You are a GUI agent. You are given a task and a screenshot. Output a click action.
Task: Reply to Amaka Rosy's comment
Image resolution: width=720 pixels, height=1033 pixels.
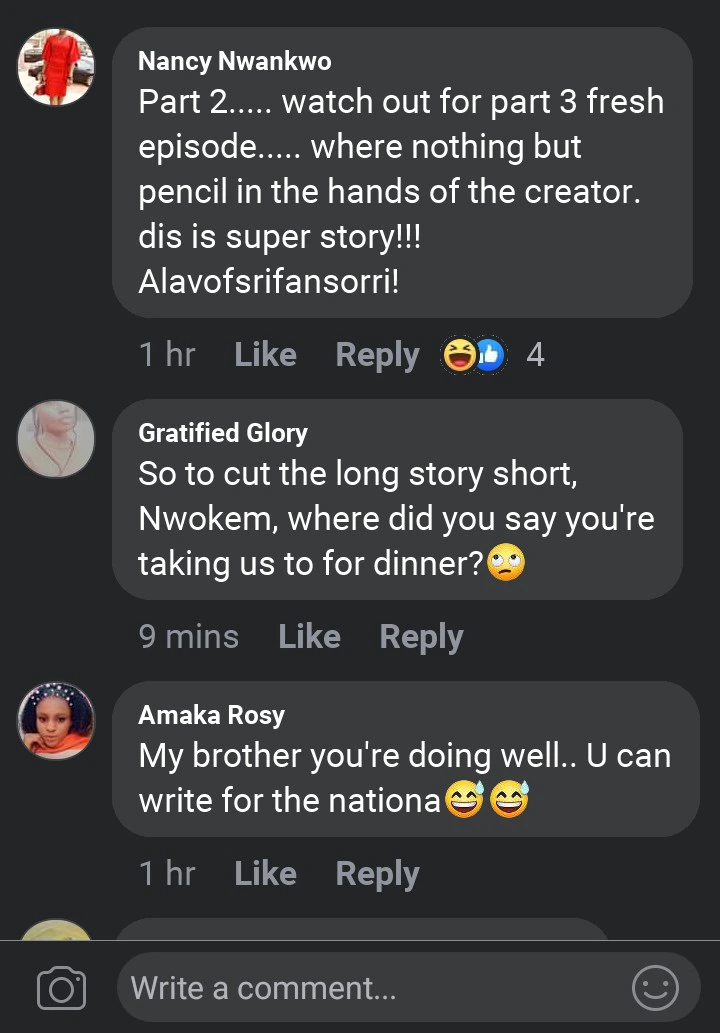point(377,874)
